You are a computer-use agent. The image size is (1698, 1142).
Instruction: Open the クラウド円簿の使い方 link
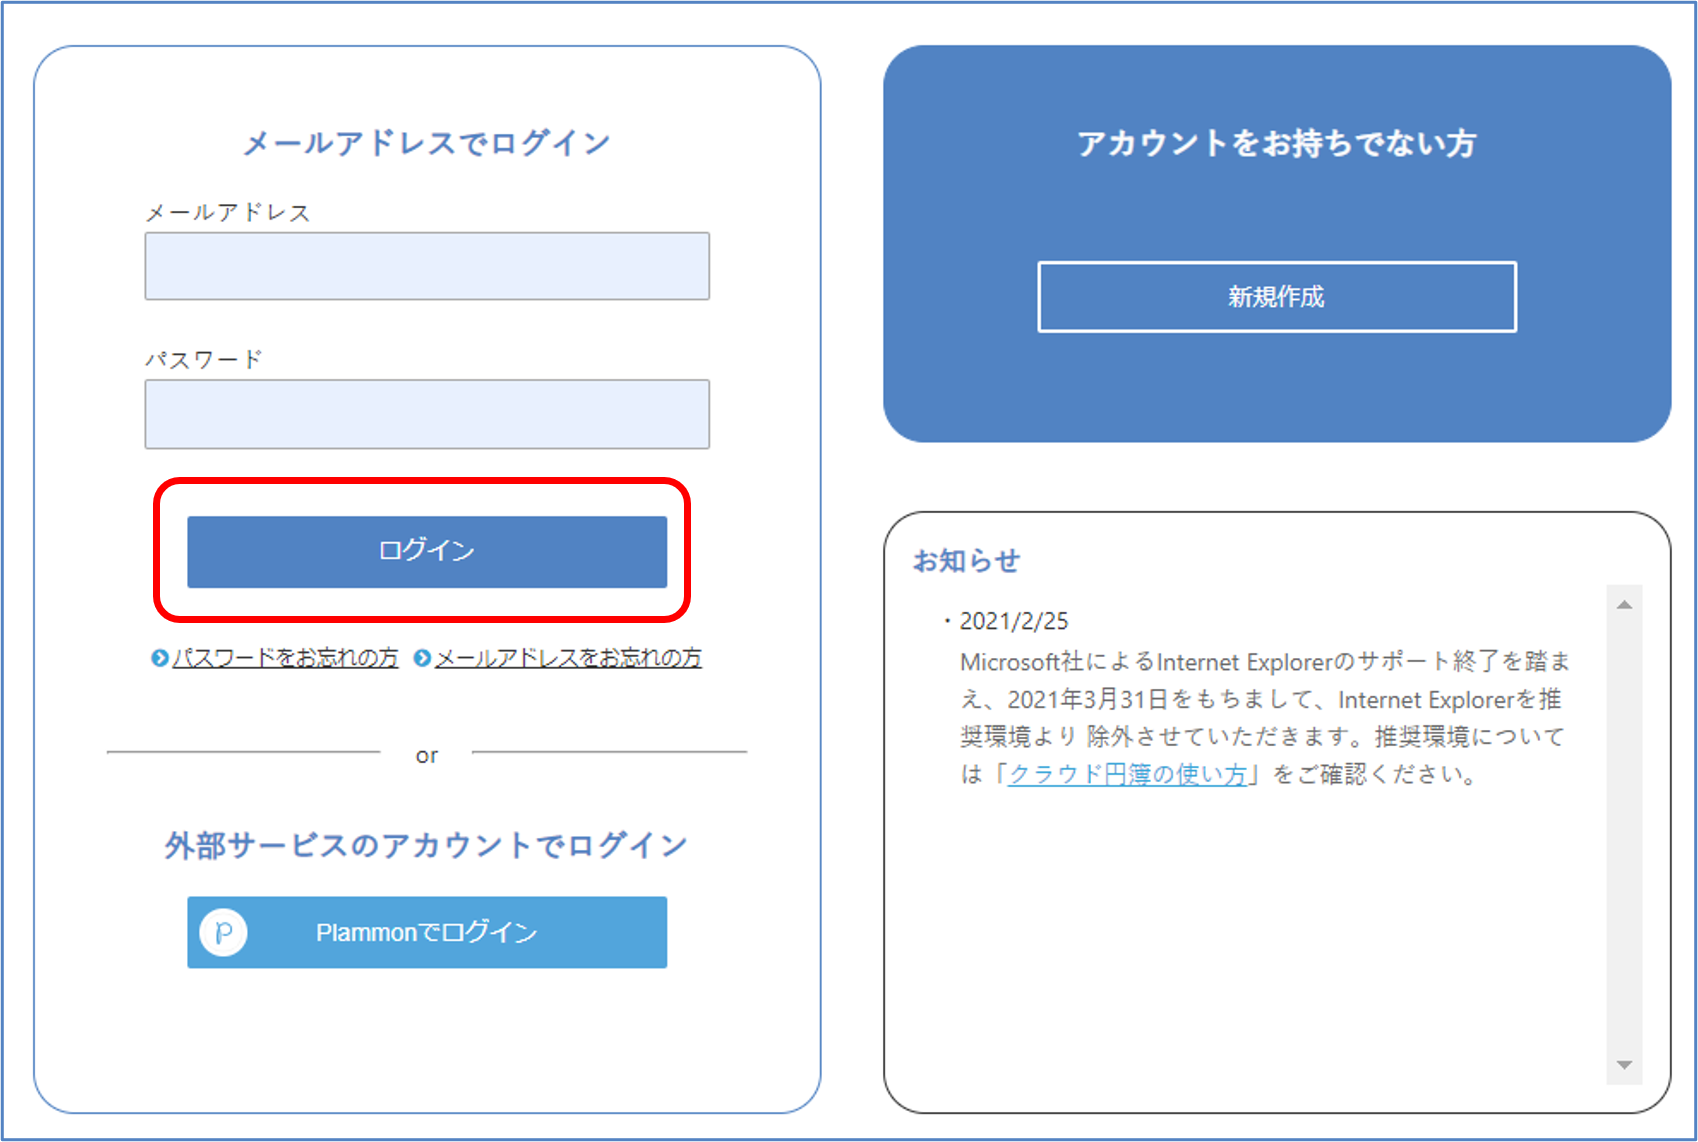[x=1127, y=774]
